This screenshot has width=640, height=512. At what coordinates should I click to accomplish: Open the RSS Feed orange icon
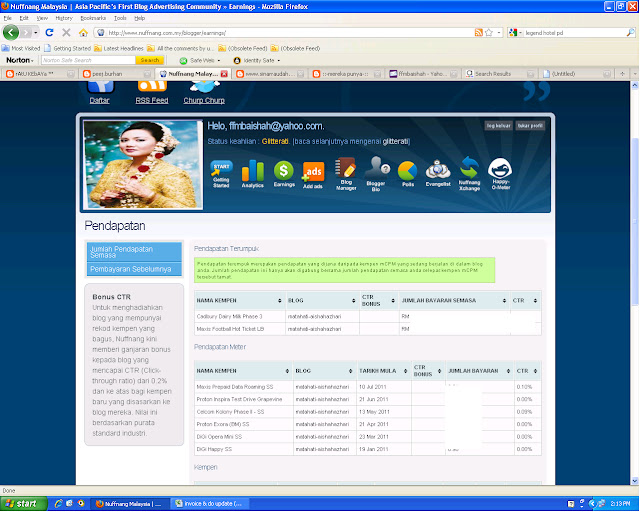point(152,86)
